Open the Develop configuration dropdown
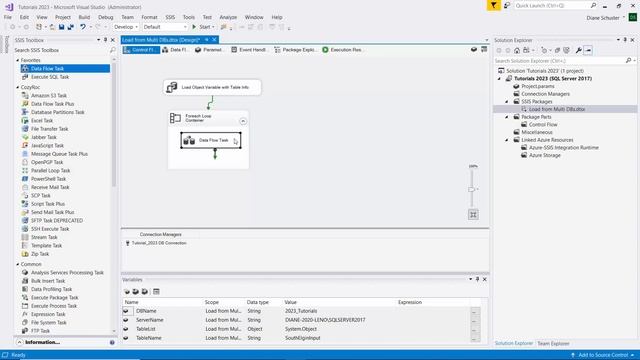This screenshot has height=360, width=640. click(126, 27)
